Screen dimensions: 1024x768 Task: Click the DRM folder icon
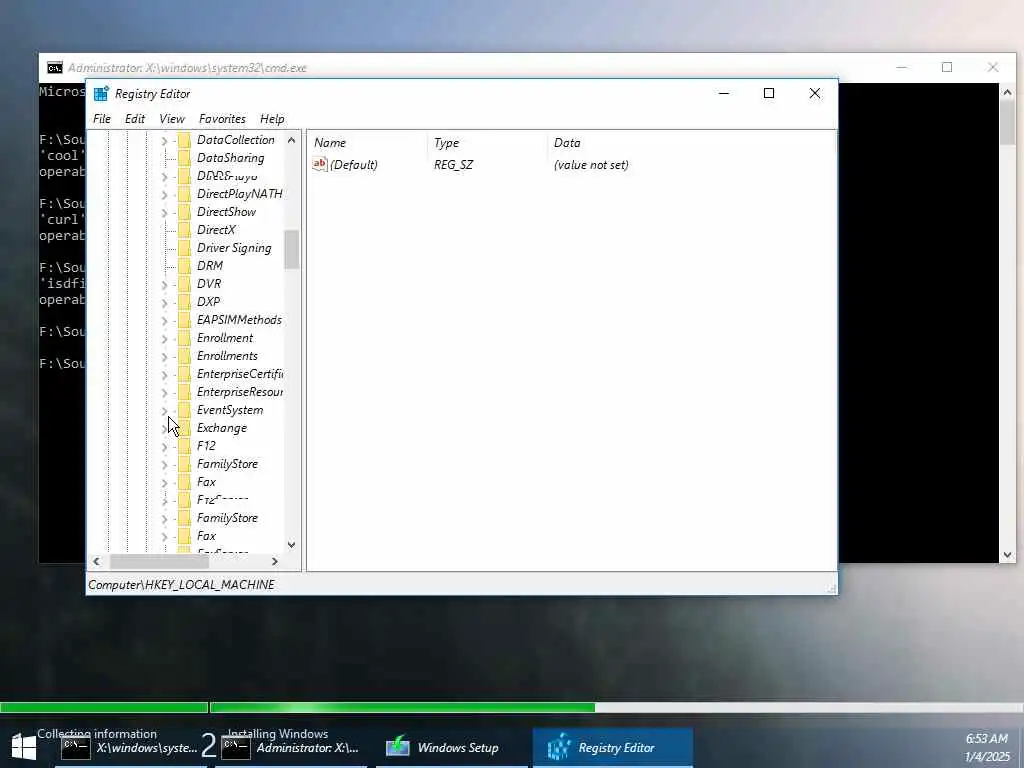click(184, 266)
